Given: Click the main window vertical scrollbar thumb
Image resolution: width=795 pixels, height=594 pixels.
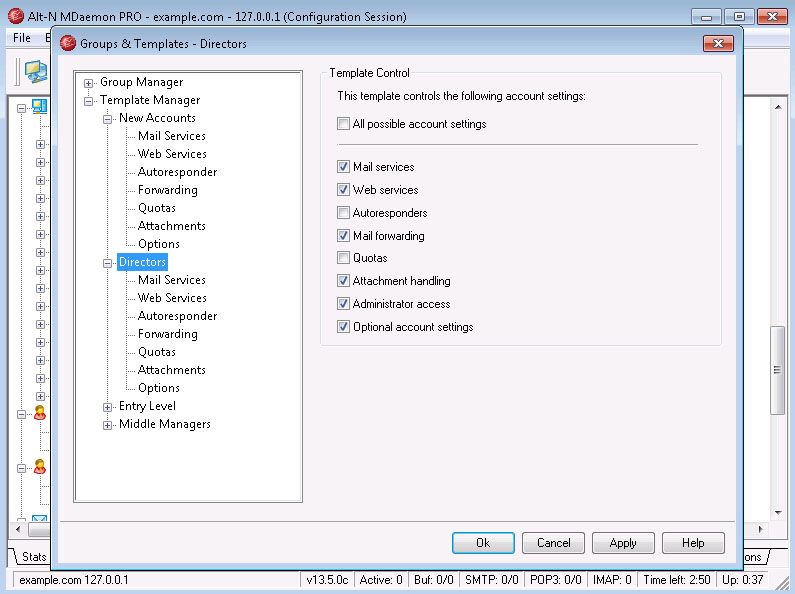Looking at the screenshot, I should pos(777,370).
